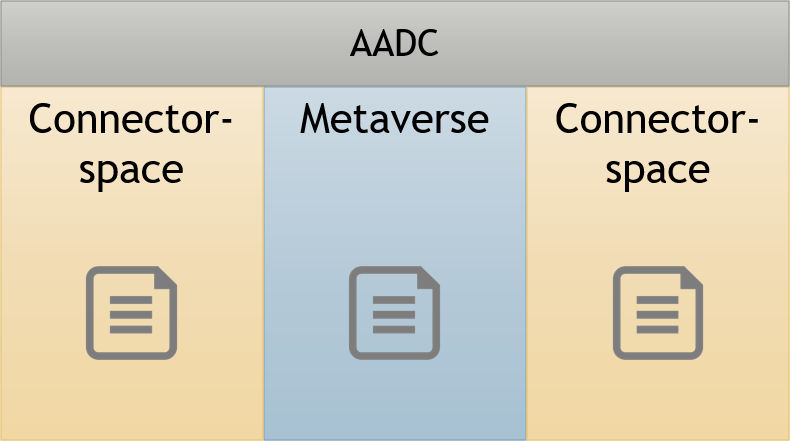Click blue Metaverse panel area below document icon
Image resolution: width=790 pixels, height=441 pixels.
[x=395, y=400]
